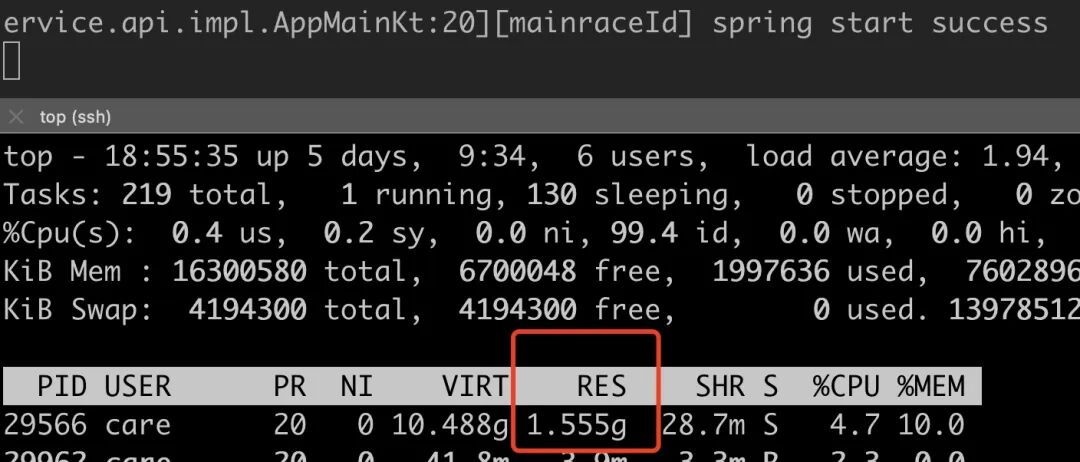Screen dimensions: 1080x462
Task: Click the time '18:55:35' in top header
Action: tap(172, 157)
